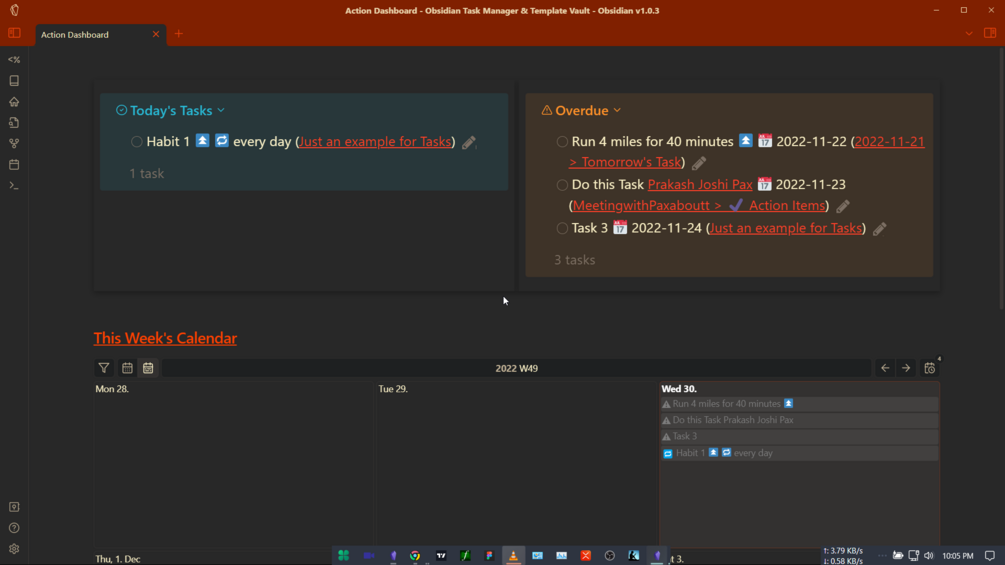Collapse the Overdue callout chevron
This screenshot has width=1005, height=565.
click(617, 110)
